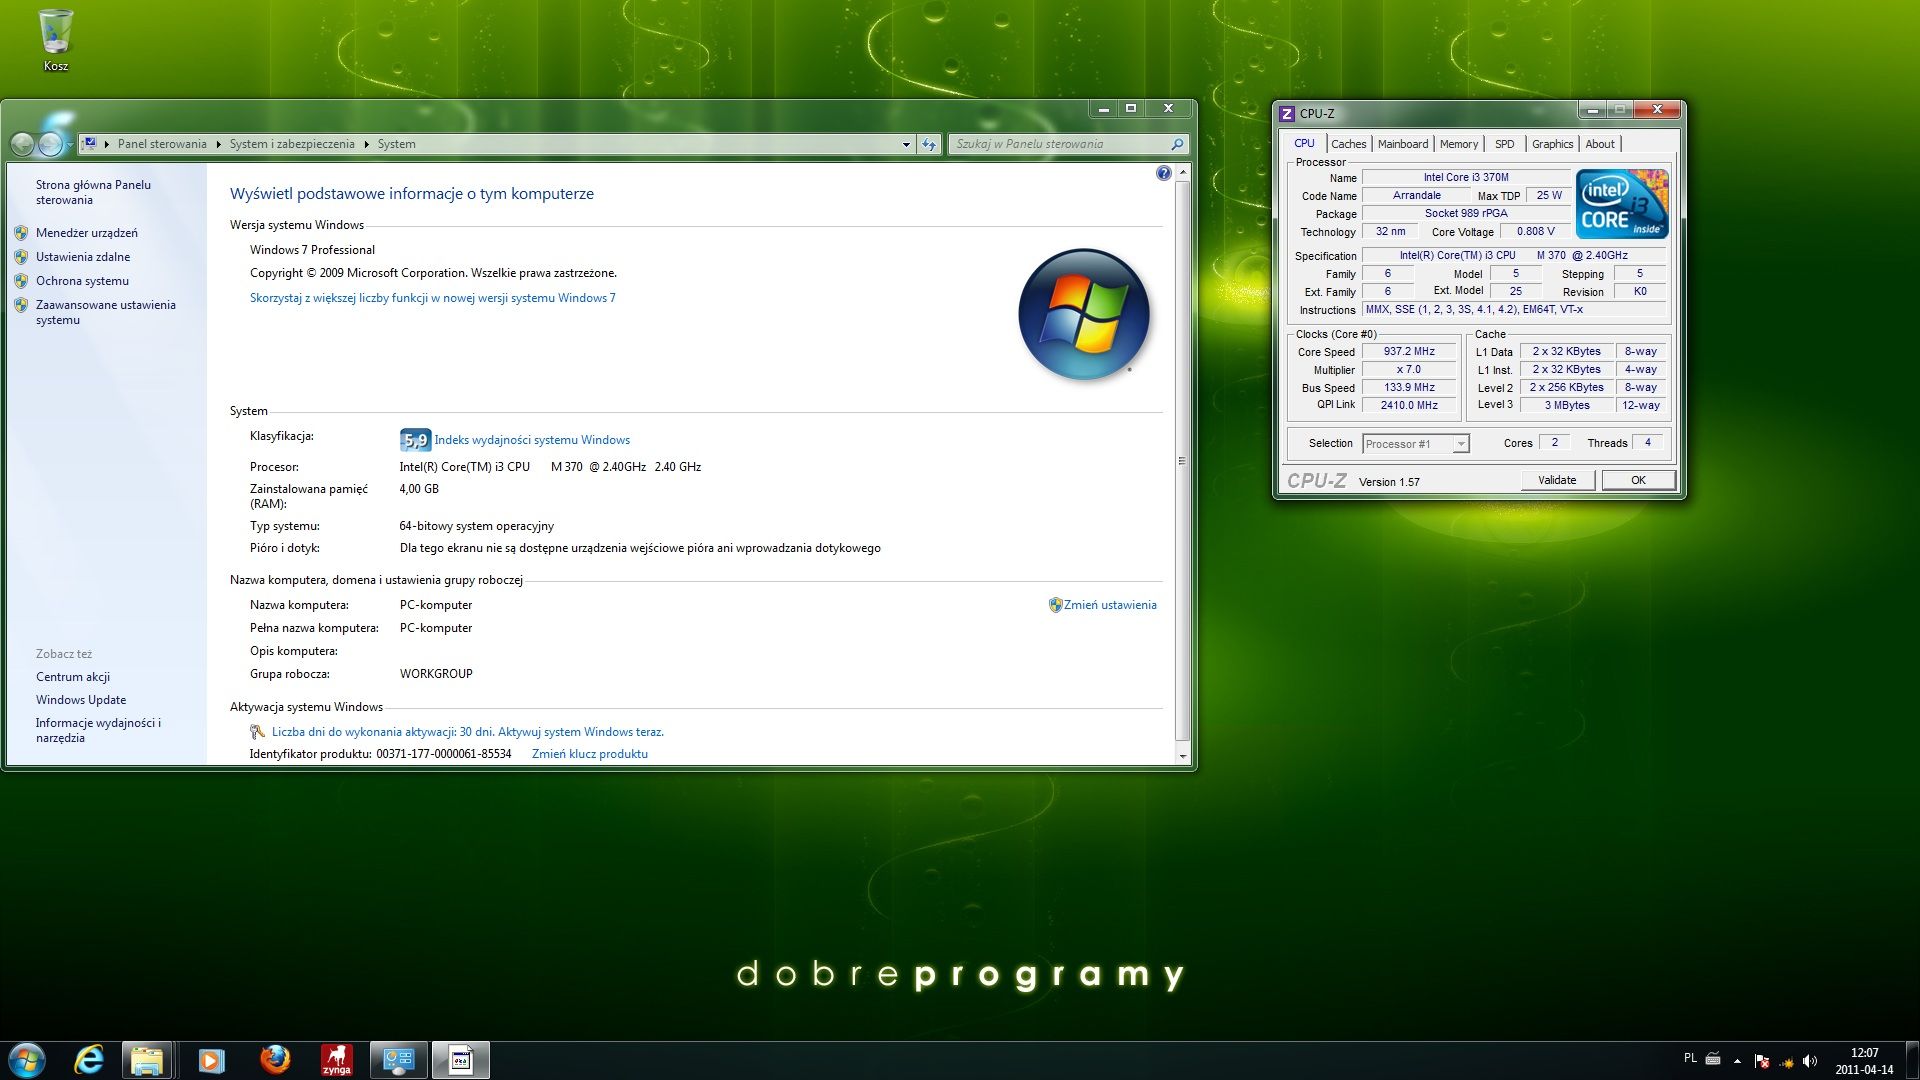This screenshot has width=1920, height=1080.
Task: Launch Internet Explorer from the taskbar
Action: click(x=89, y=1060)
